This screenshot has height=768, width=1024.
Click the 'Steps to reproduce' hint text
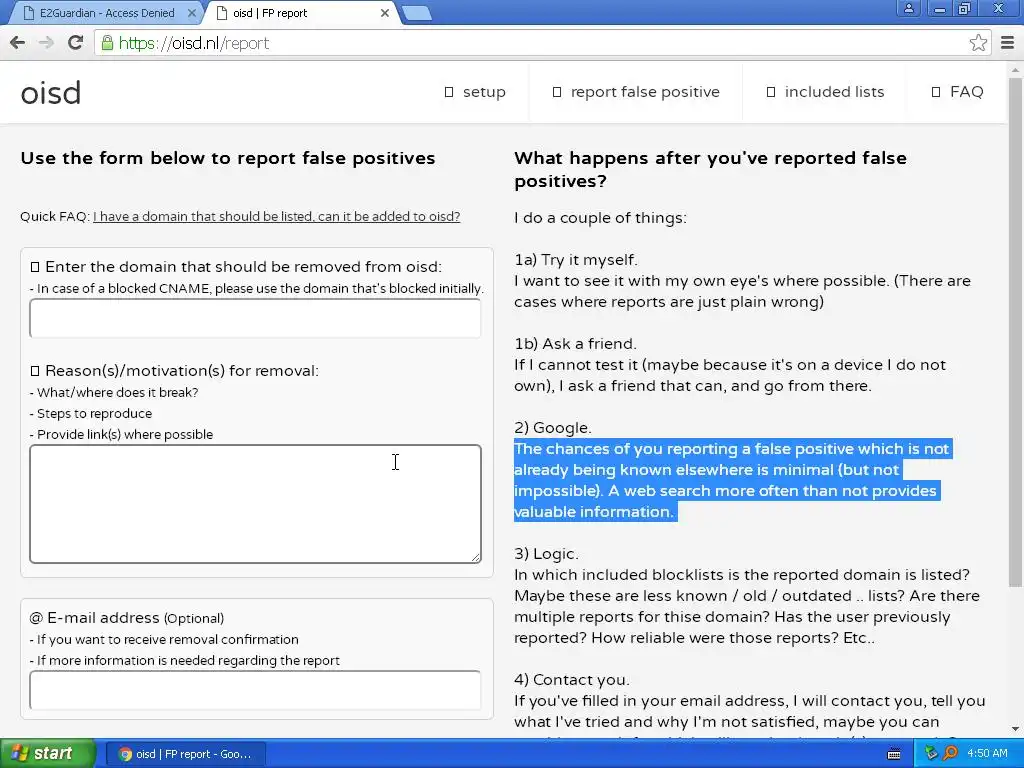click(x=91, y=413)
